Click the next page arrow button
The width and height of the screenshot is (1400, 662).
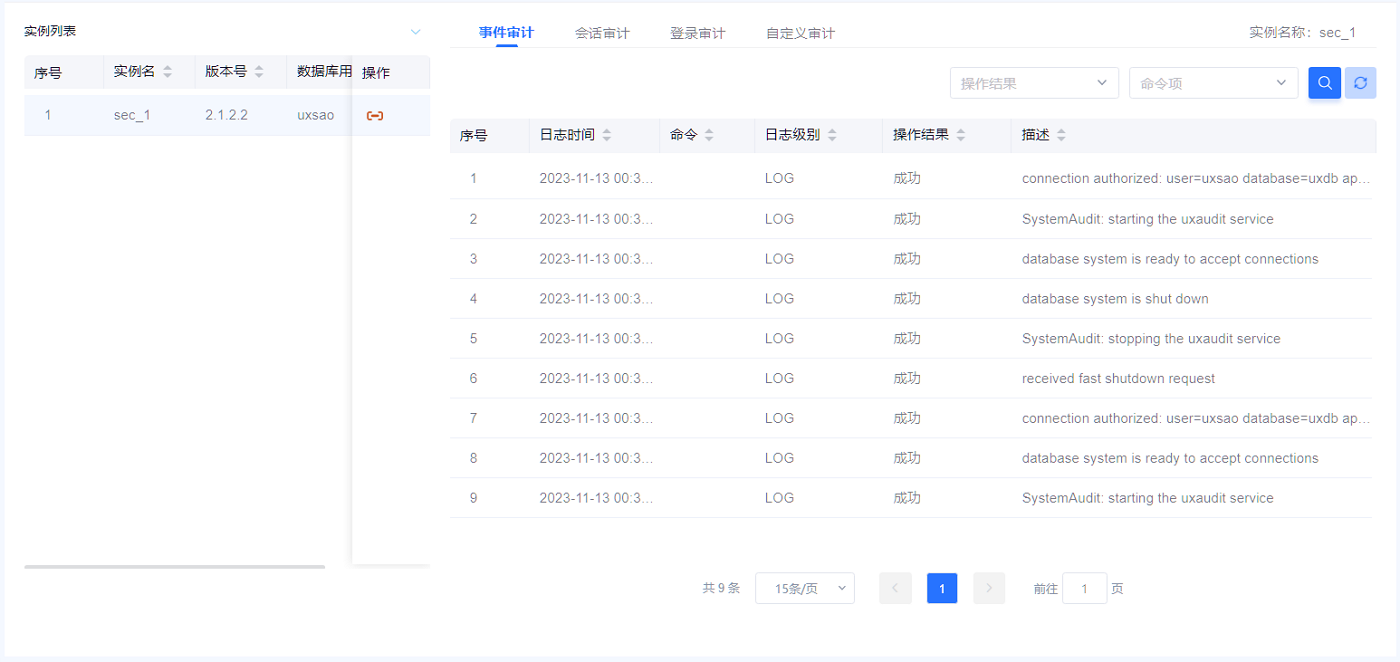coord(989,589)
